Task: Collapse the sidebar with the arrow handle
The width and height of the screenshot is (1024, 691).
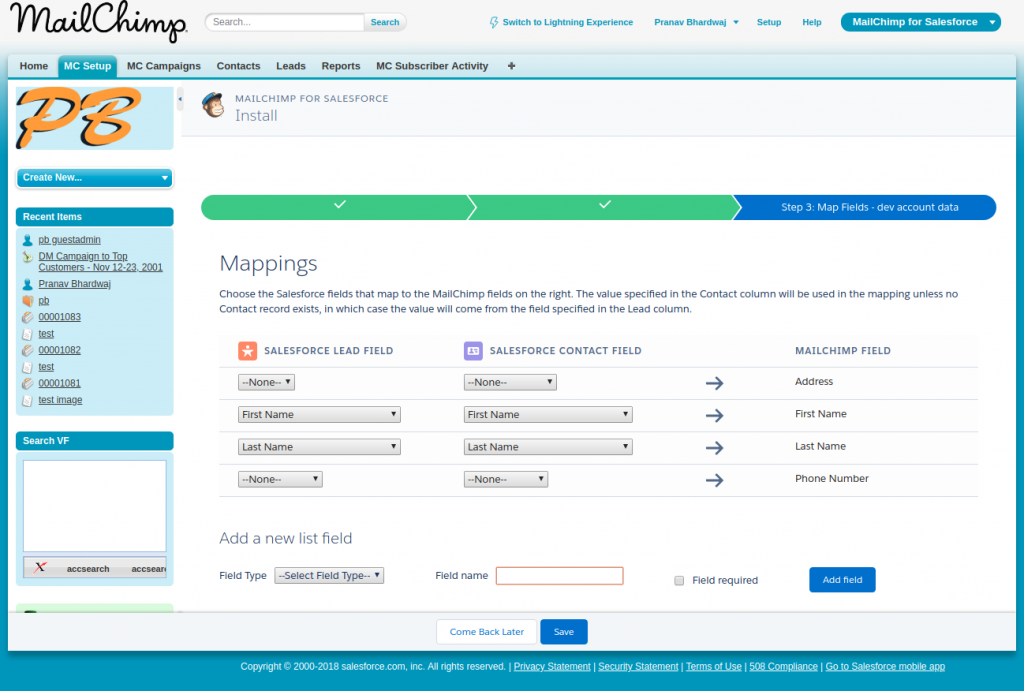Action: (180, 99)
